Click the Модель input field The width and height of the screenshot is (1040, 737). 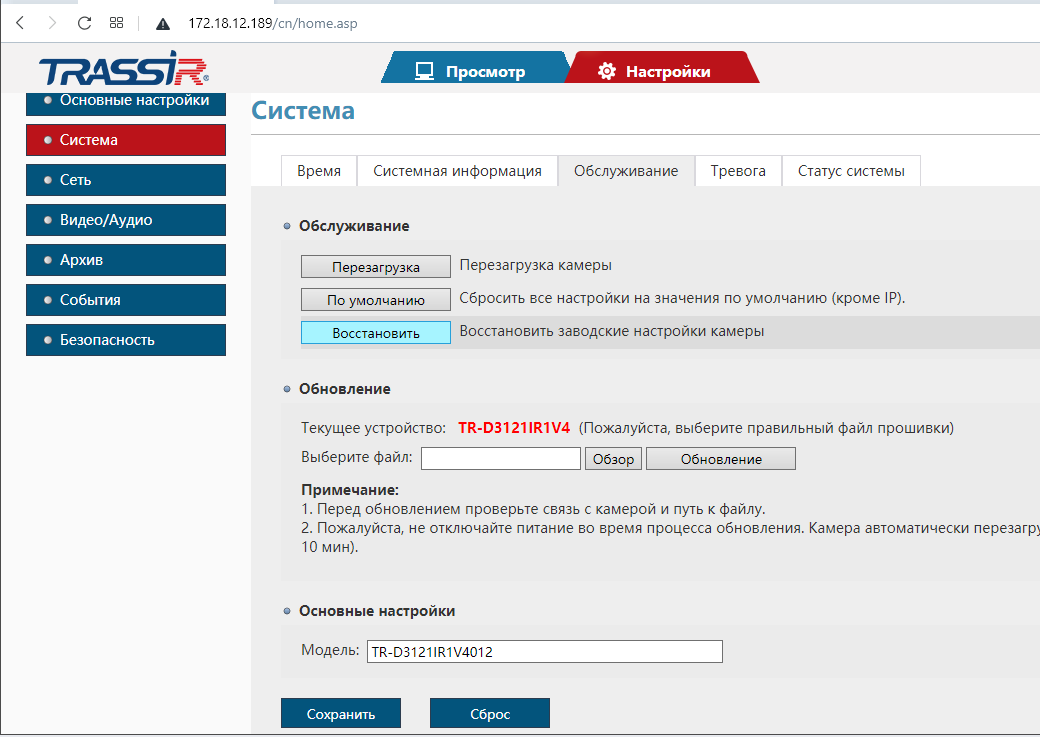click(545, 651)
